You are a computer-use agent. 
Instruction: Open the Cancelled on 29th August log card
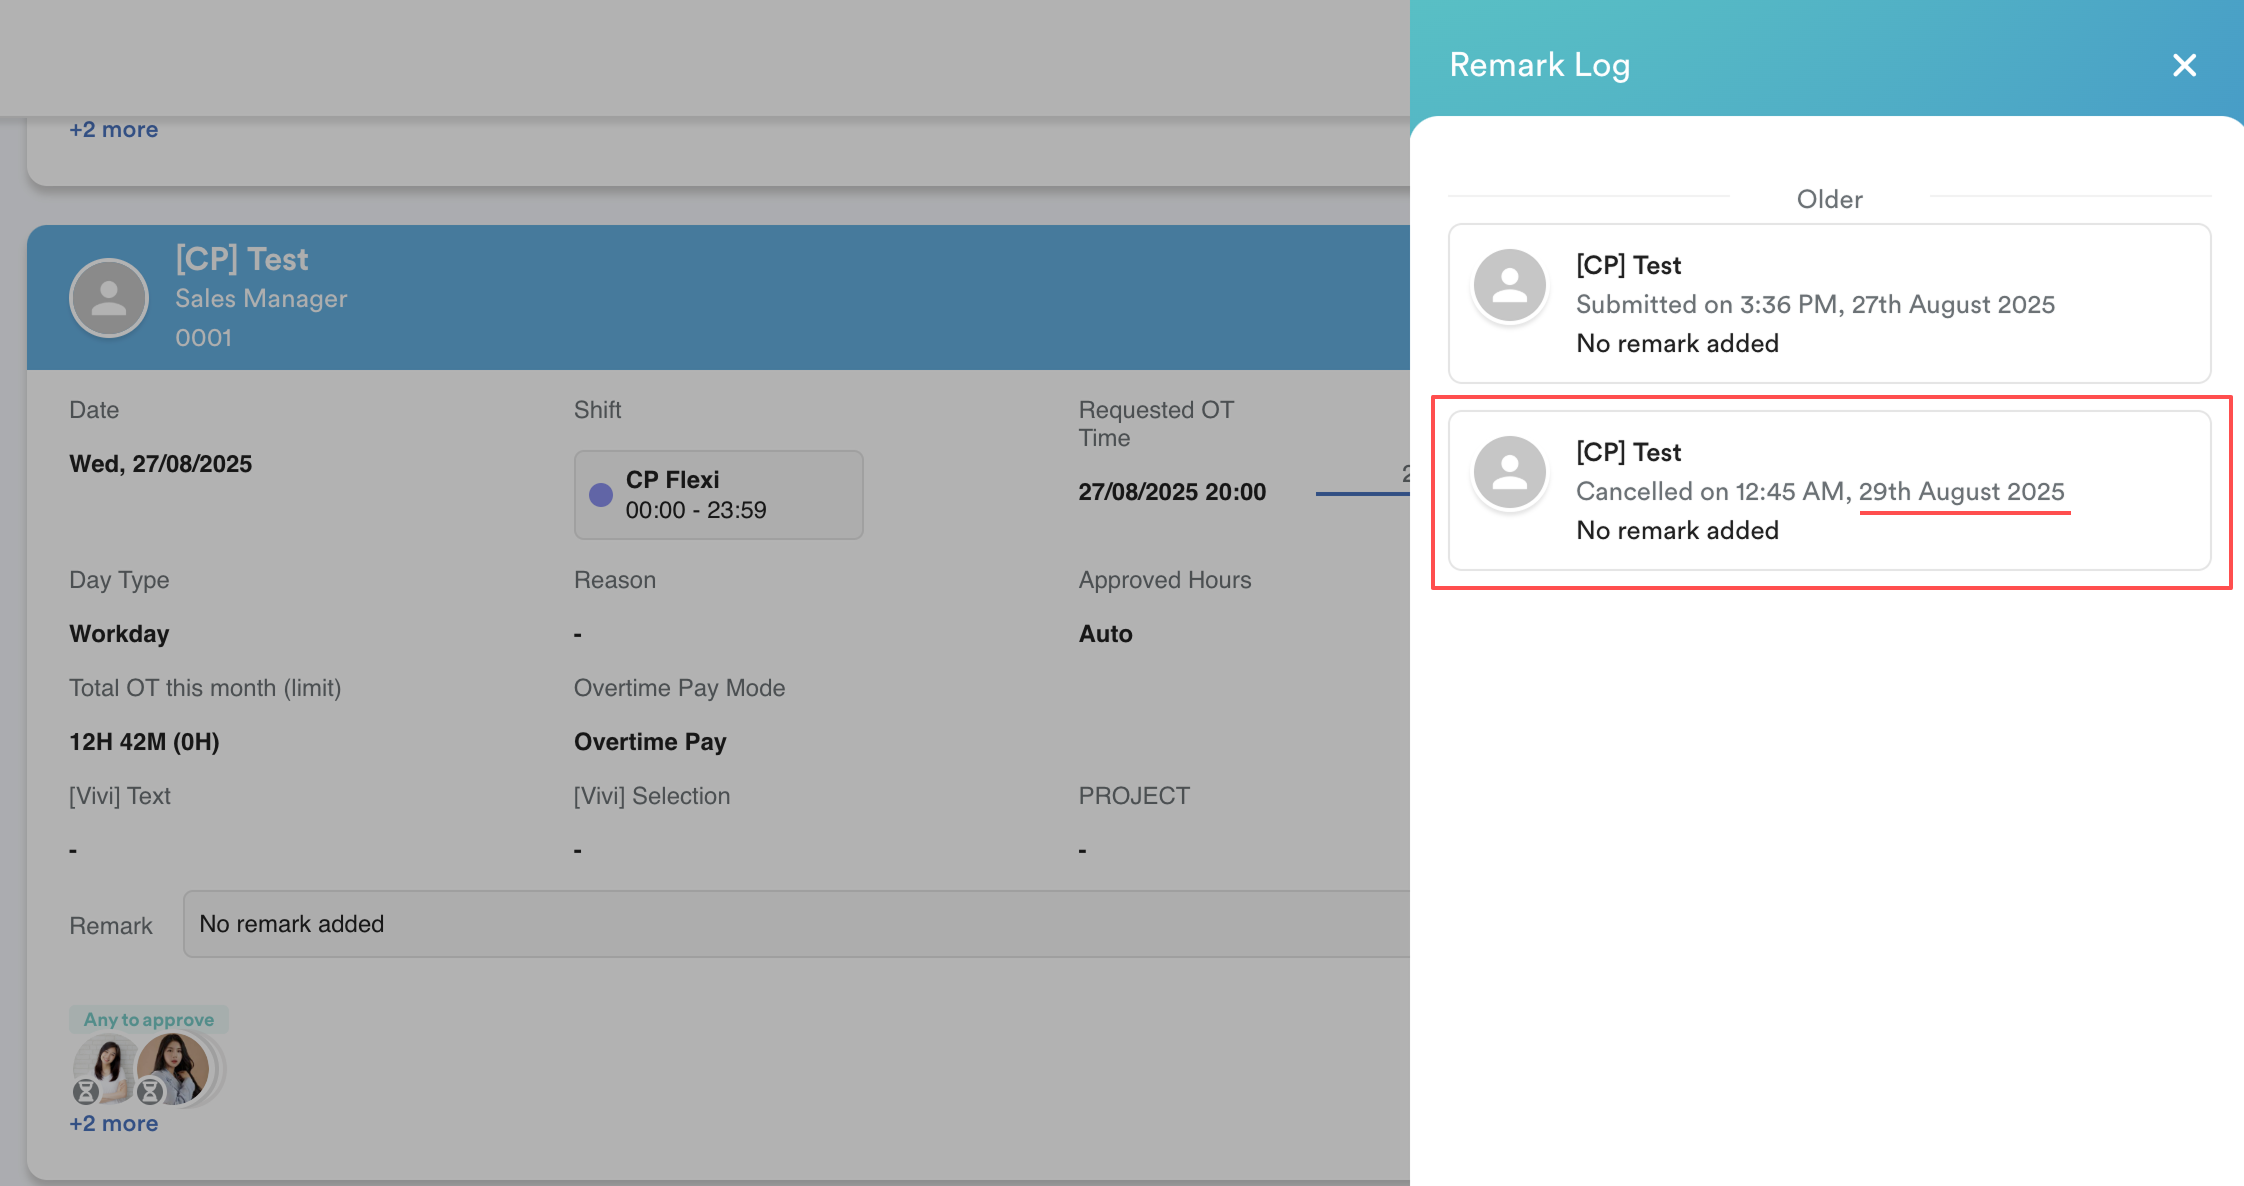(x=1828, y=491)
